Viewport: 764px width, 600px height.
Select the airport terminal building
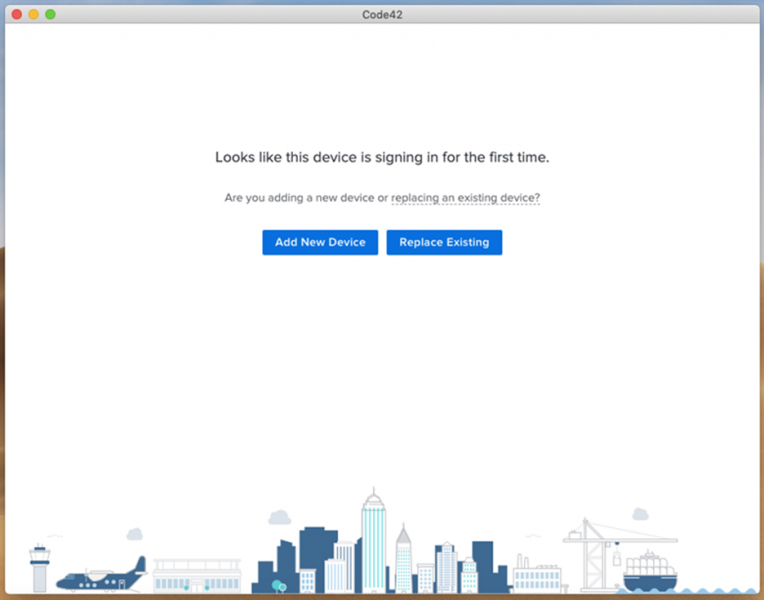click(197, 575)
